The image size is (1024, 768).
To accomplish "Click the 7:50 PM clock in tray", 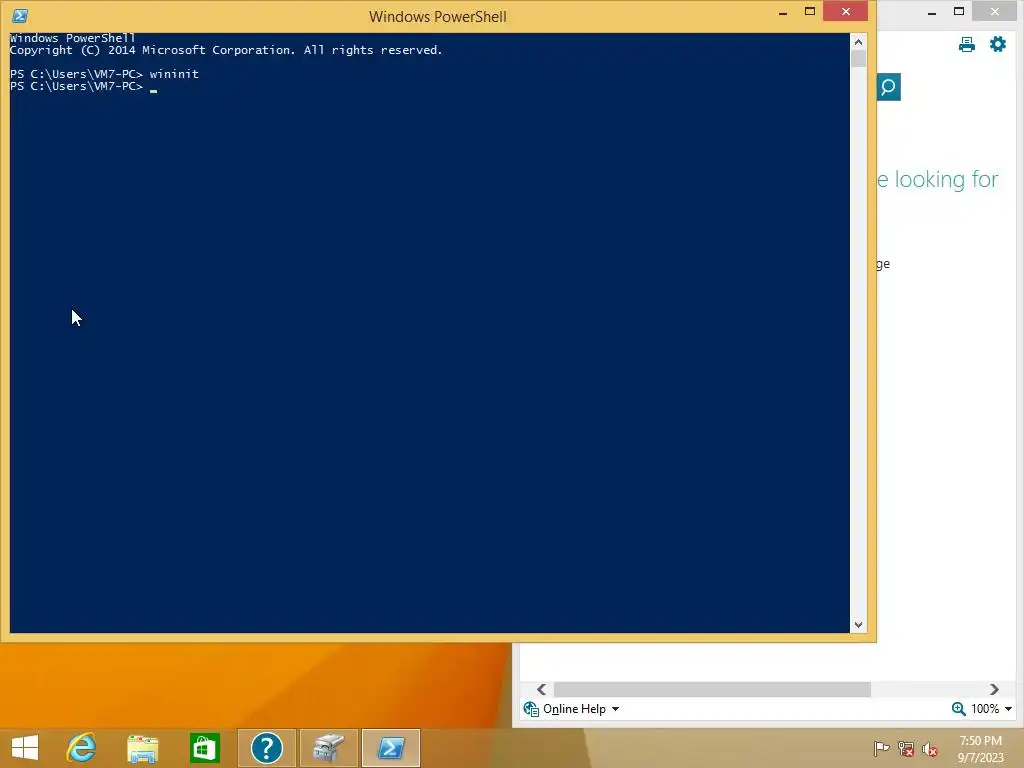I will pos(980,741).
